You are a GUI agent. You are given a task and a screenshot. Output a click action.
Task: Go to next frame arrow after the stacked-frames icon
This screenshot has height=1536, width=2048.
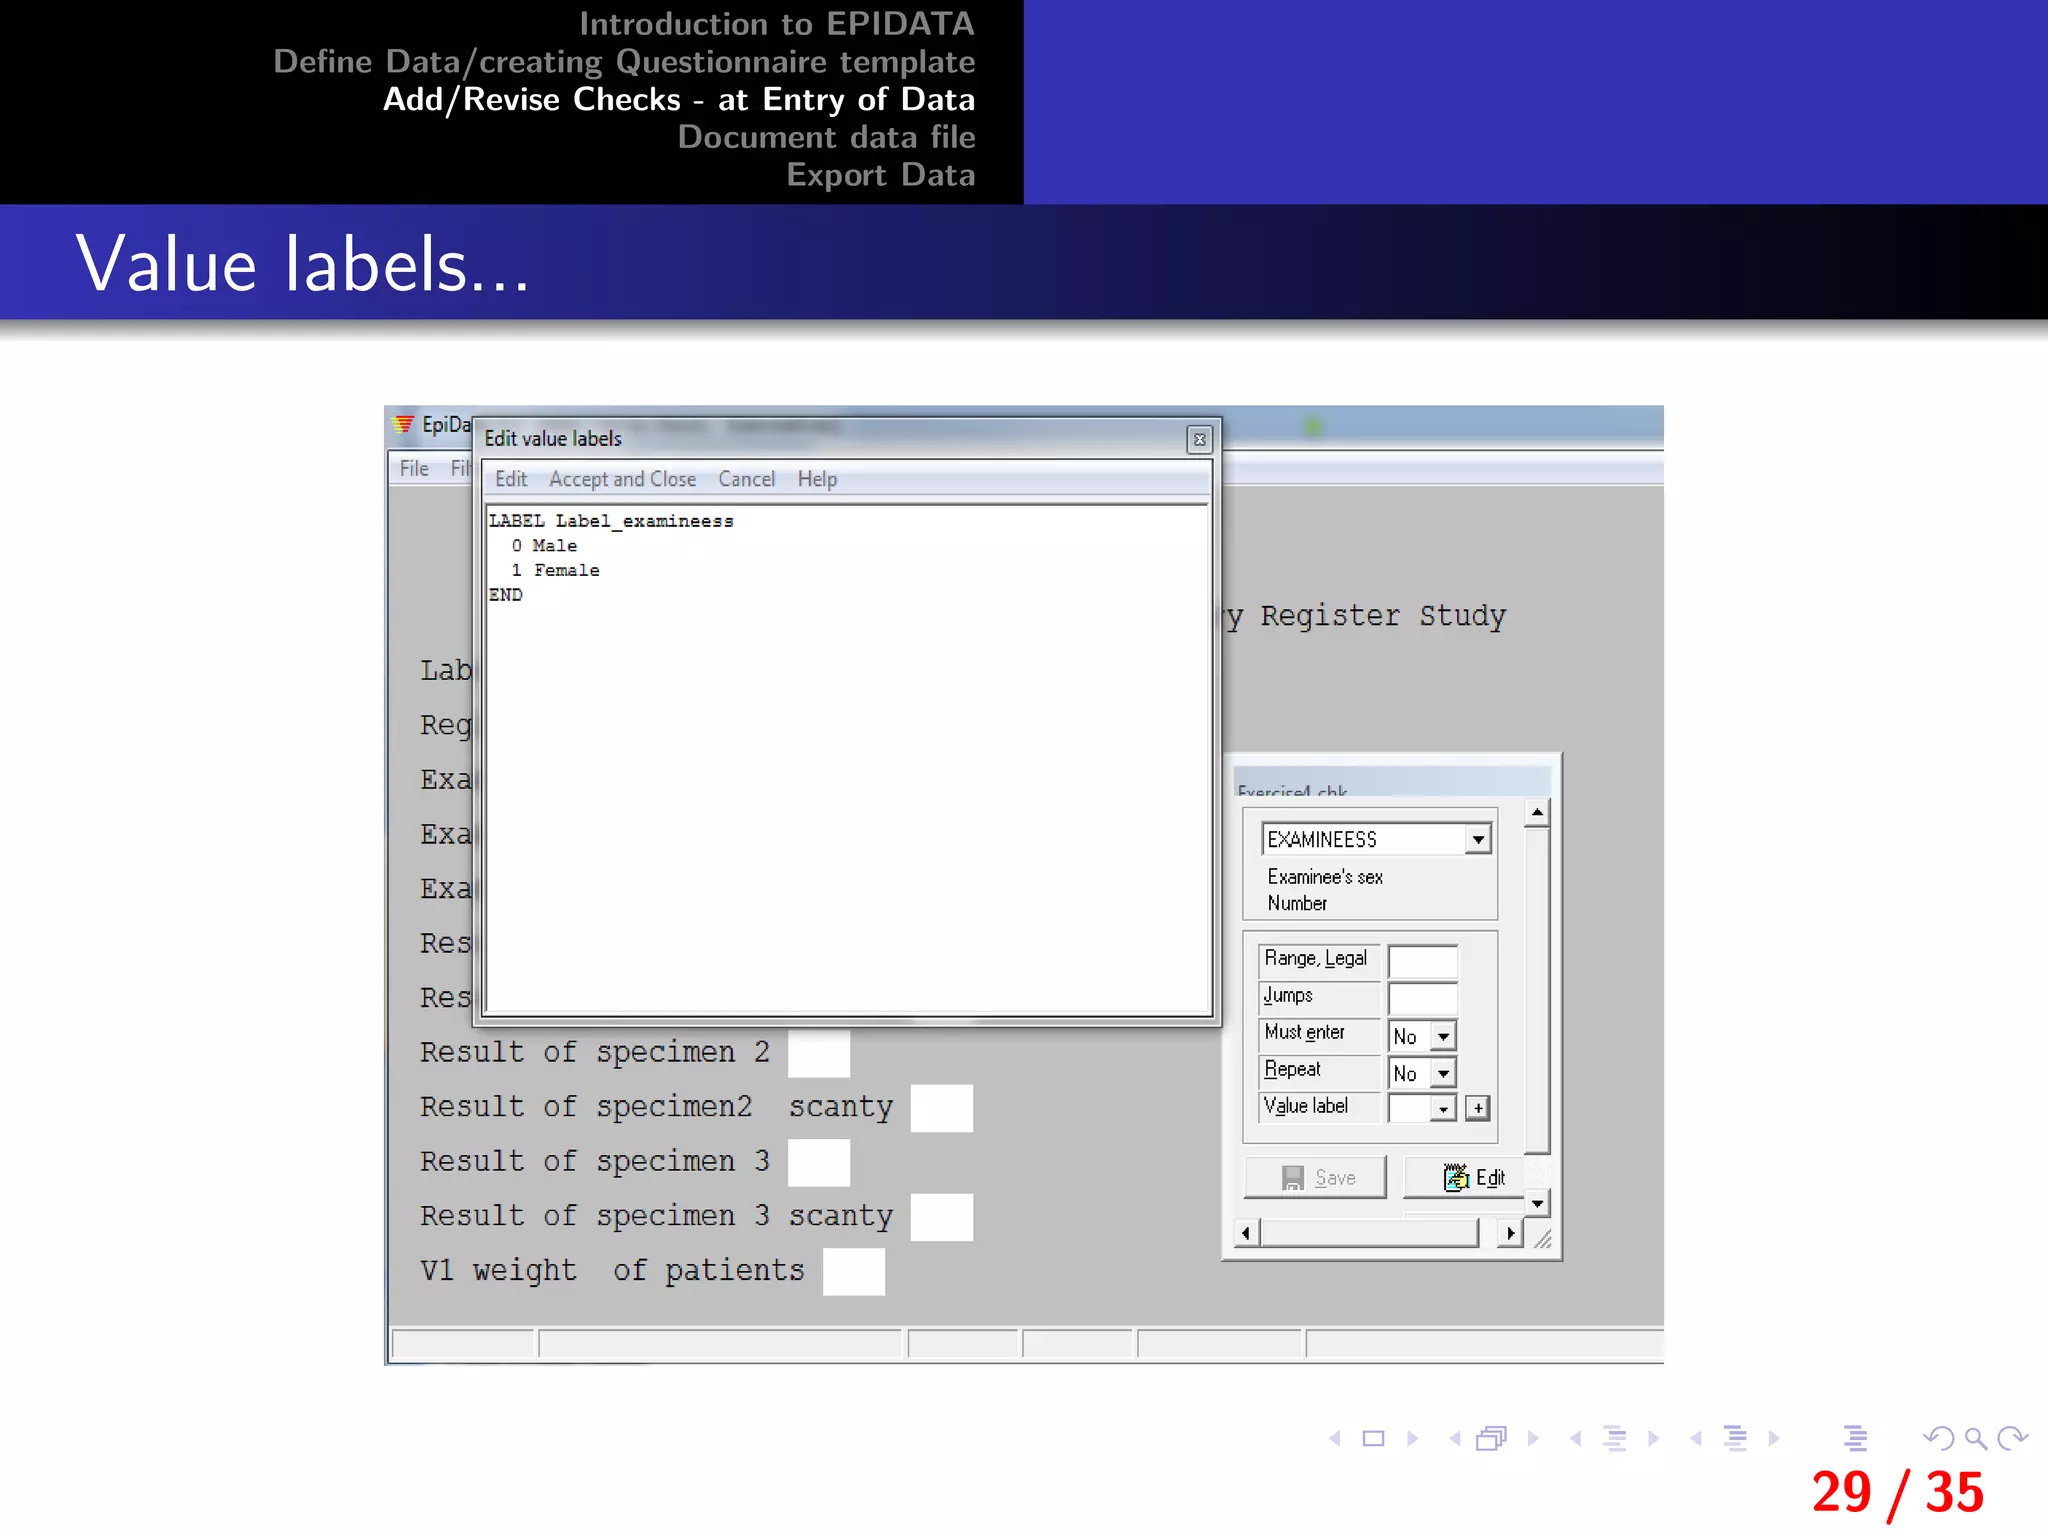pyautogui.click(x=1533, y=1439)
